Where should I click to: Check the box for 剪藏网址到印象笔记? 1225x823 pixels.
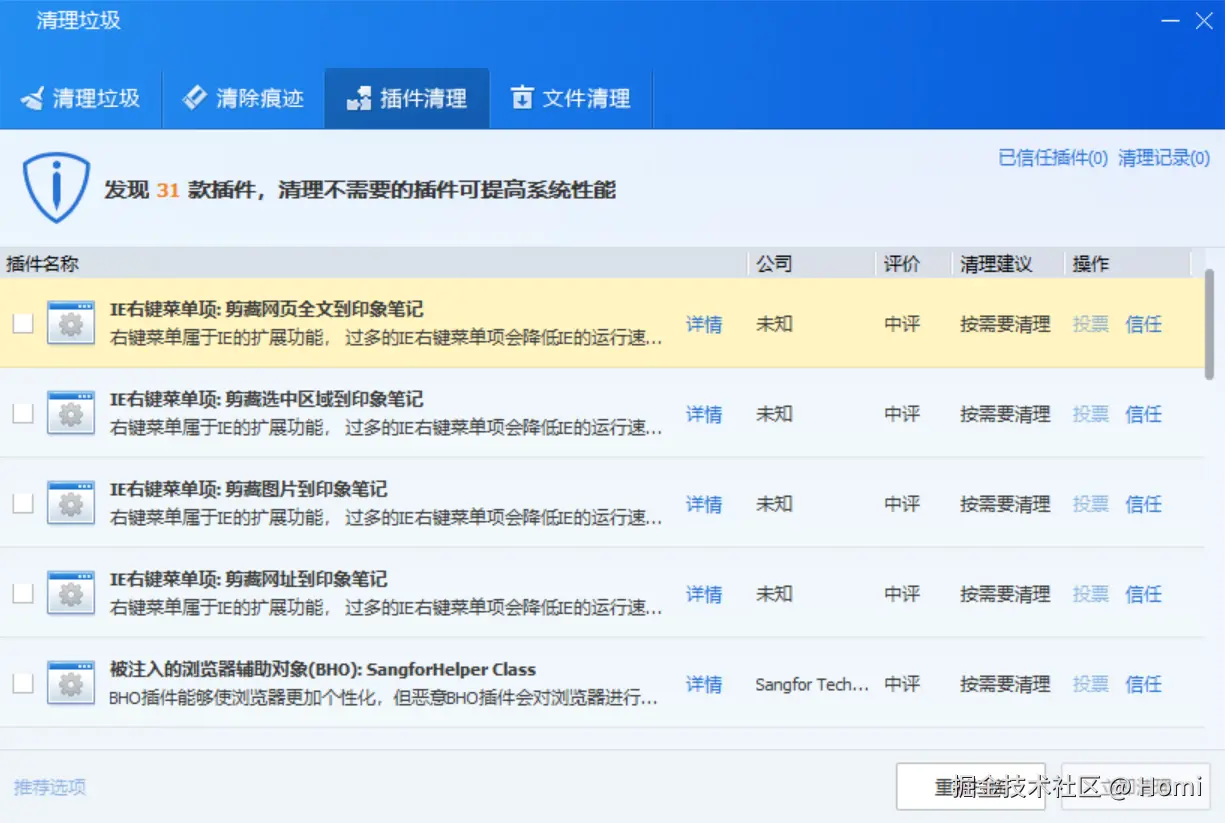(23, 593)
